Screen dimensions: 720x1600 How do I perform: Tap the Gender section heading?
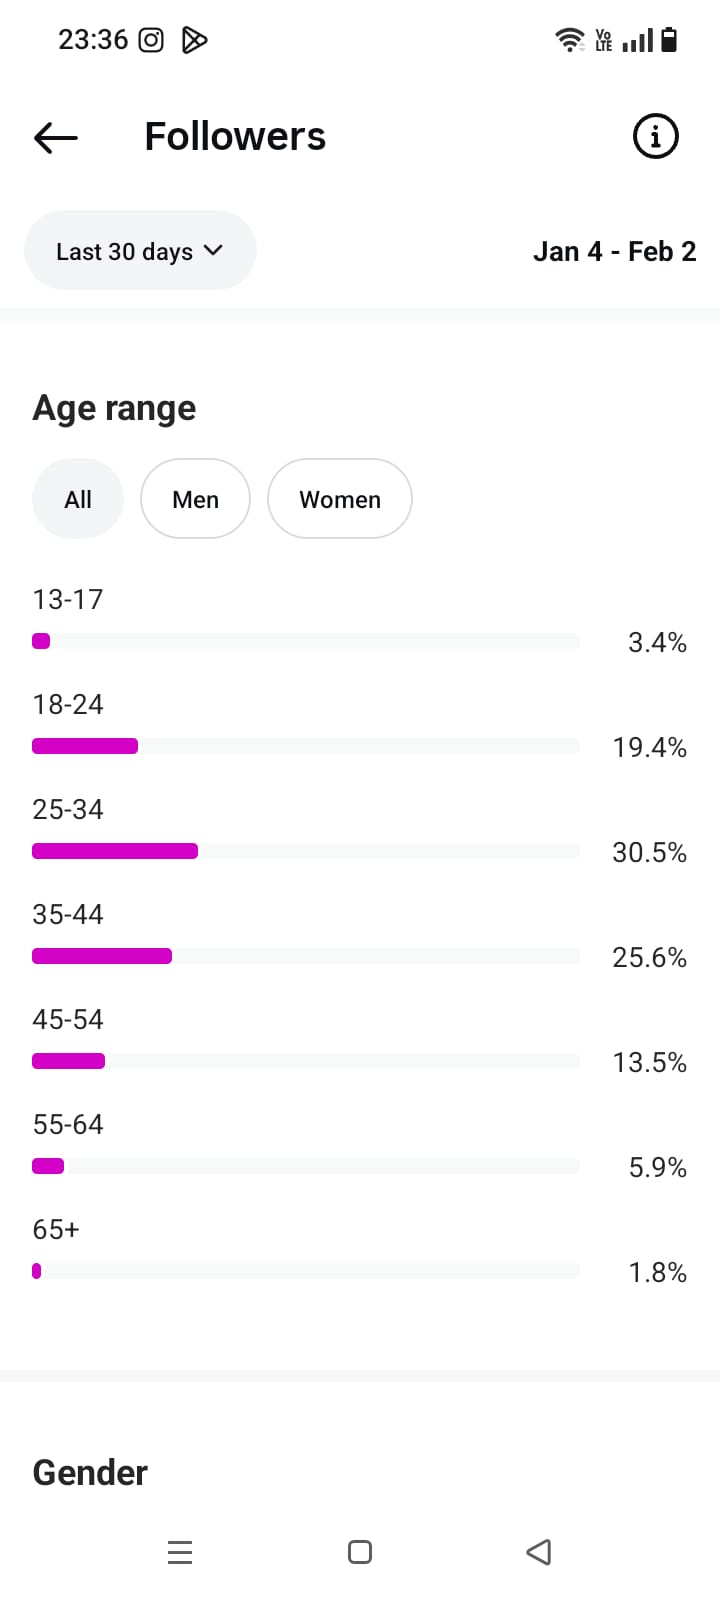90,1473
